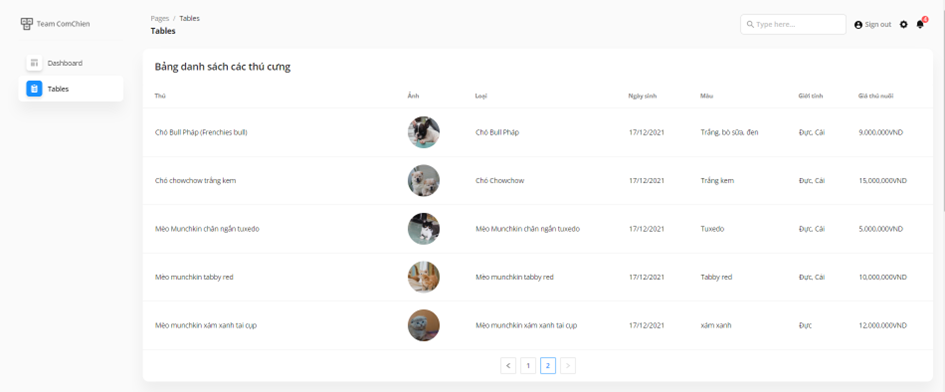Click the Giới tính column header
945x392 pixels.
[x=811, y=96]
